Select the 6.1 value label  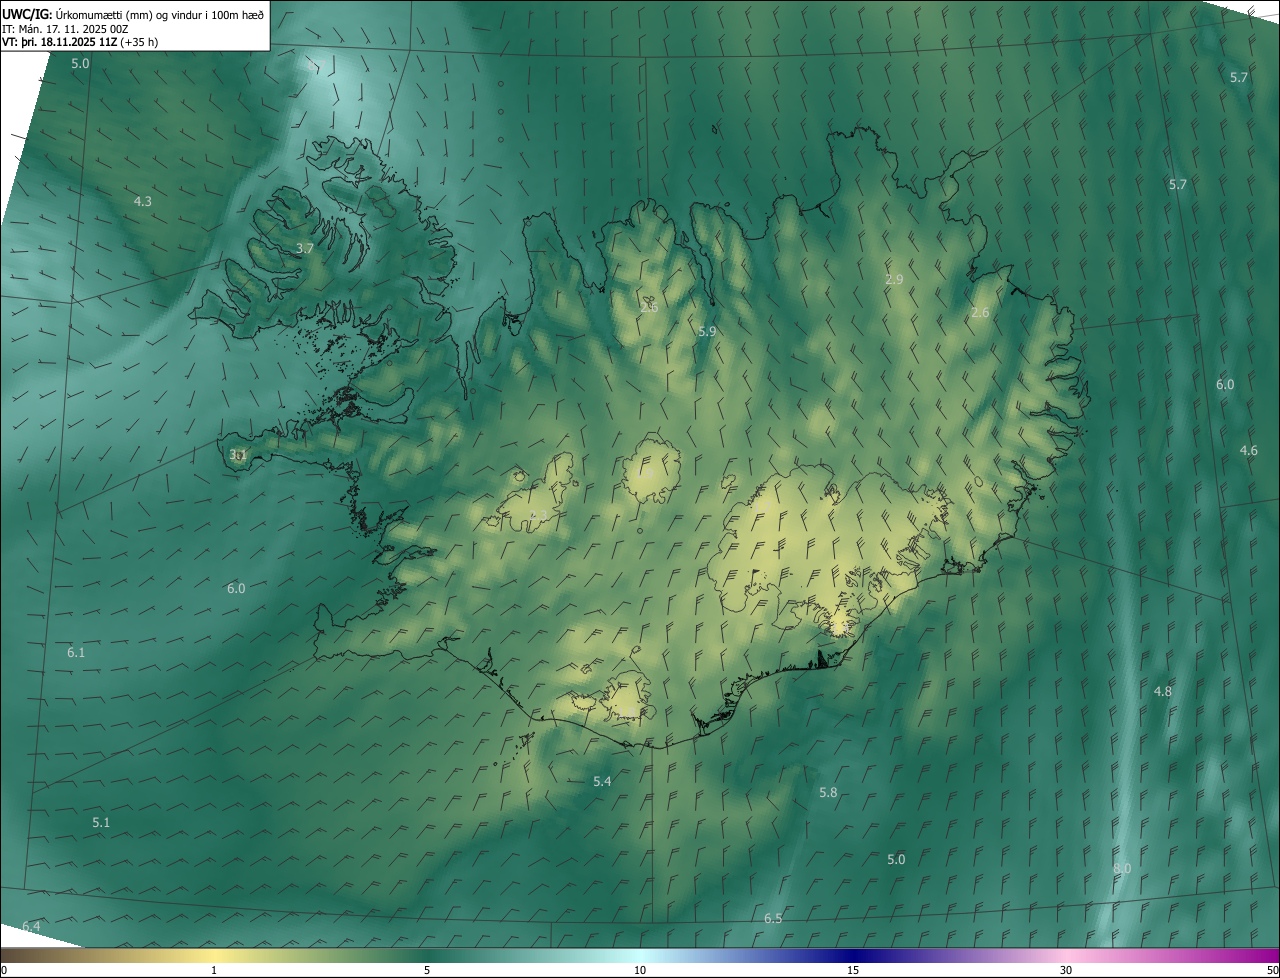coord(76,652)
